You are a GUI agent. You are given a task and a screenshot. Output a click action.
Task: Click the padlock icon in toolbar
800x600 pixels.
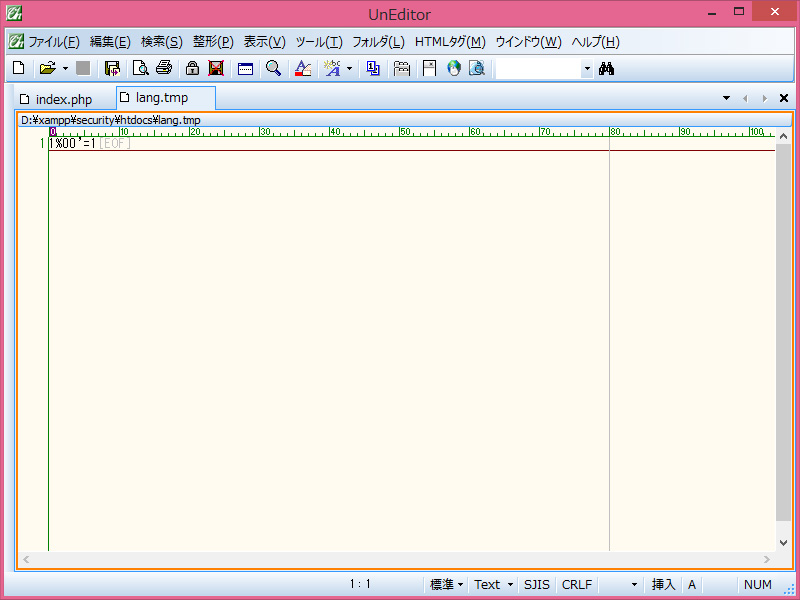coord(191,68)
